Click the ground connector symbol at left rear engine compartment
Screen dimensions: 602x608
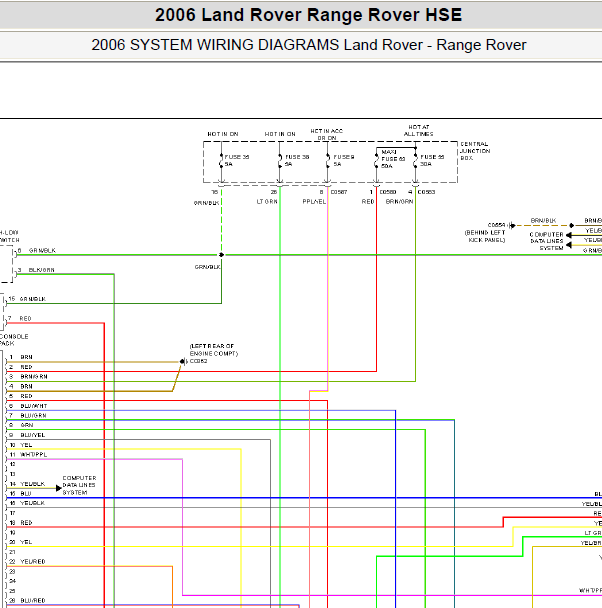[x=183, y=361]
